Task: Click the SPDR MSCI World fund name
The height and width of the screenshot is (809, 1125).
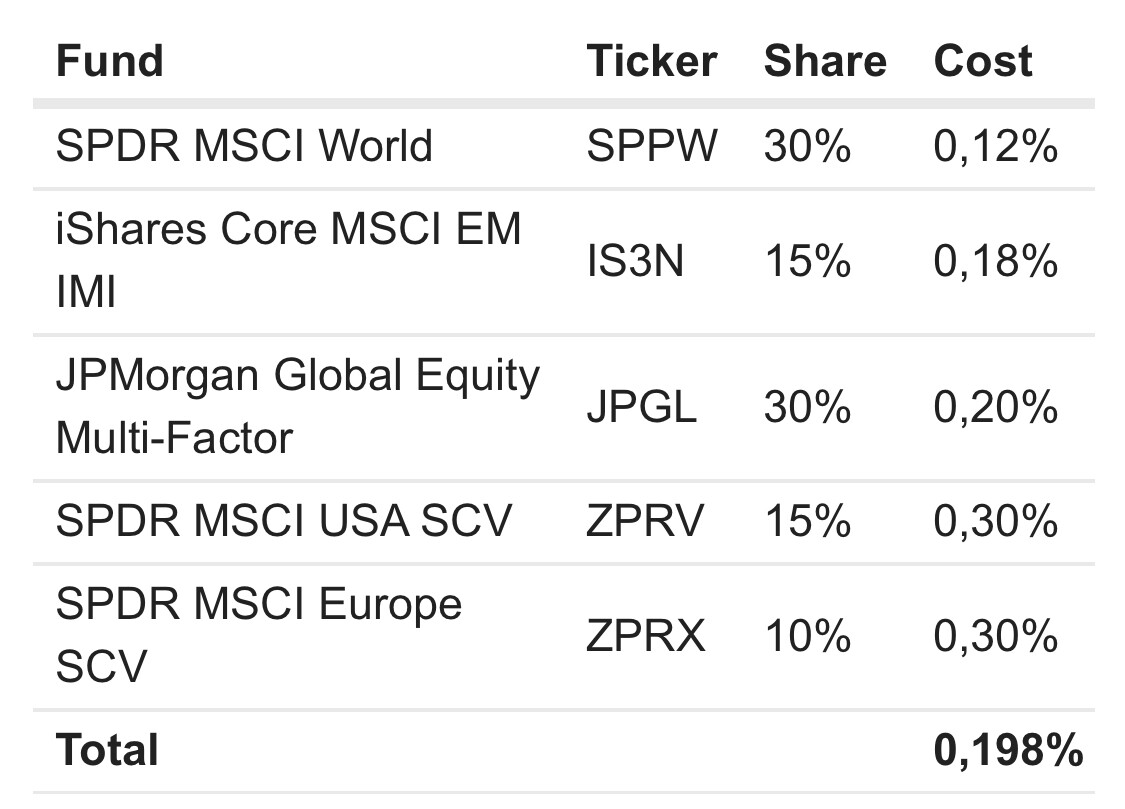Action: pyautogui.click(x=244, y=146)
